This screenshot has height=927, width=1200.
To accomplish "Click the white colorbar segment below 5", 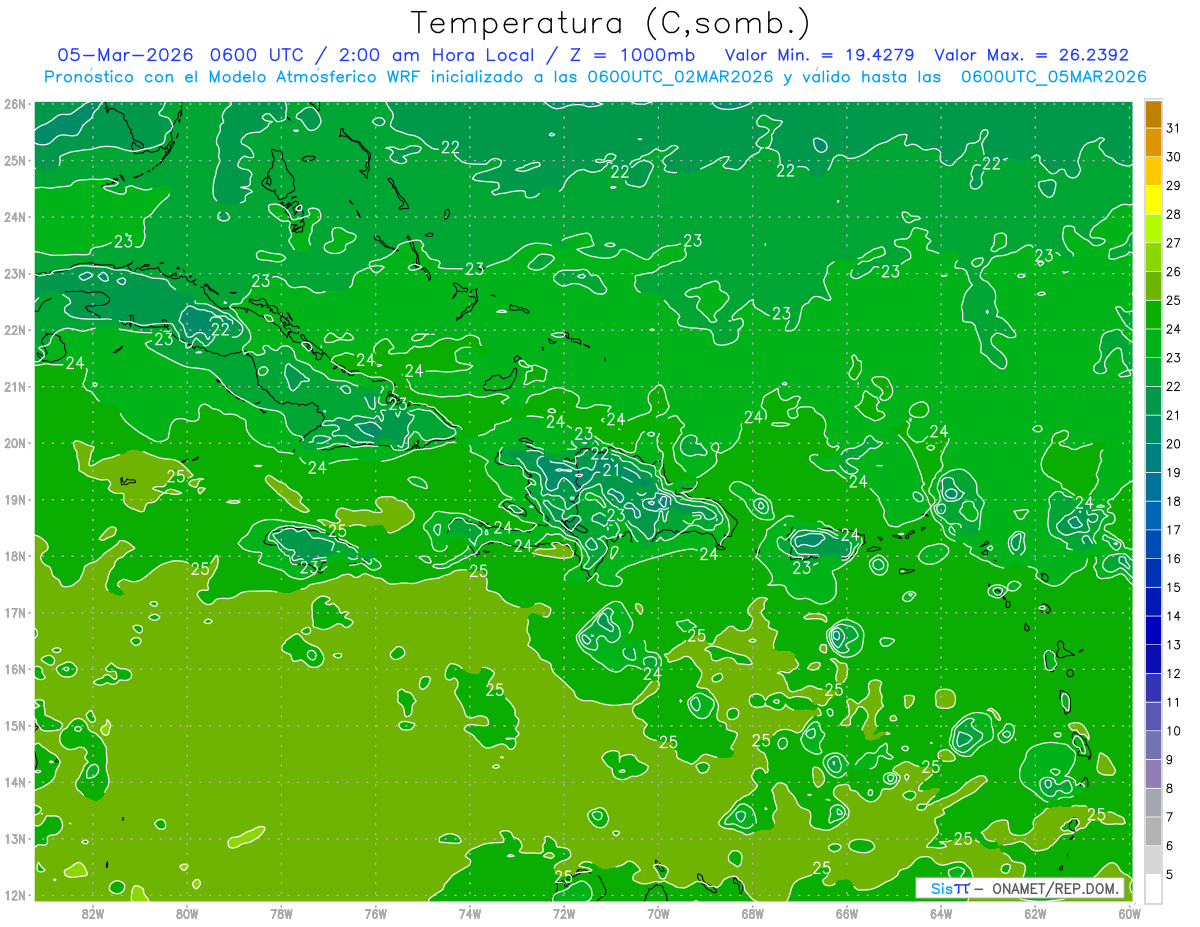I will point(1153,888).
